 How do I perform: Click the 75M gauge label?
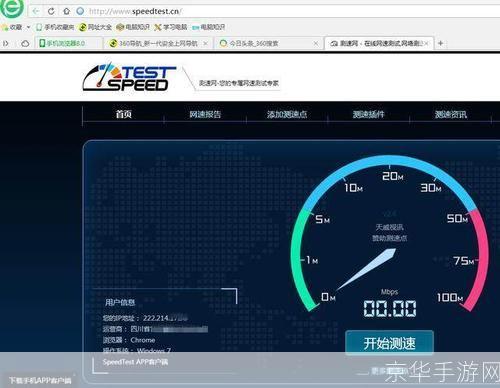(464, 260)
